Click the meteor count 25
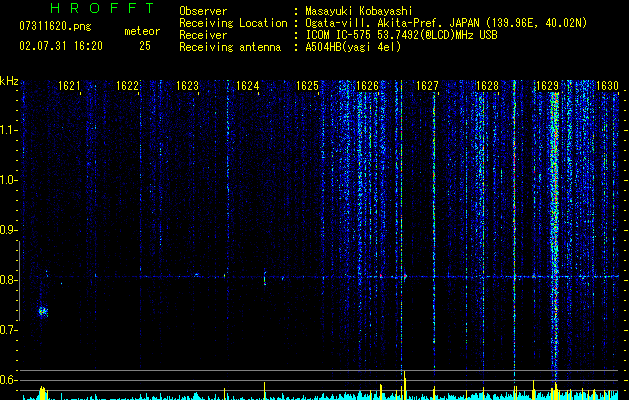This screenshot has height=400, width=629. click(x=145, y=46)
